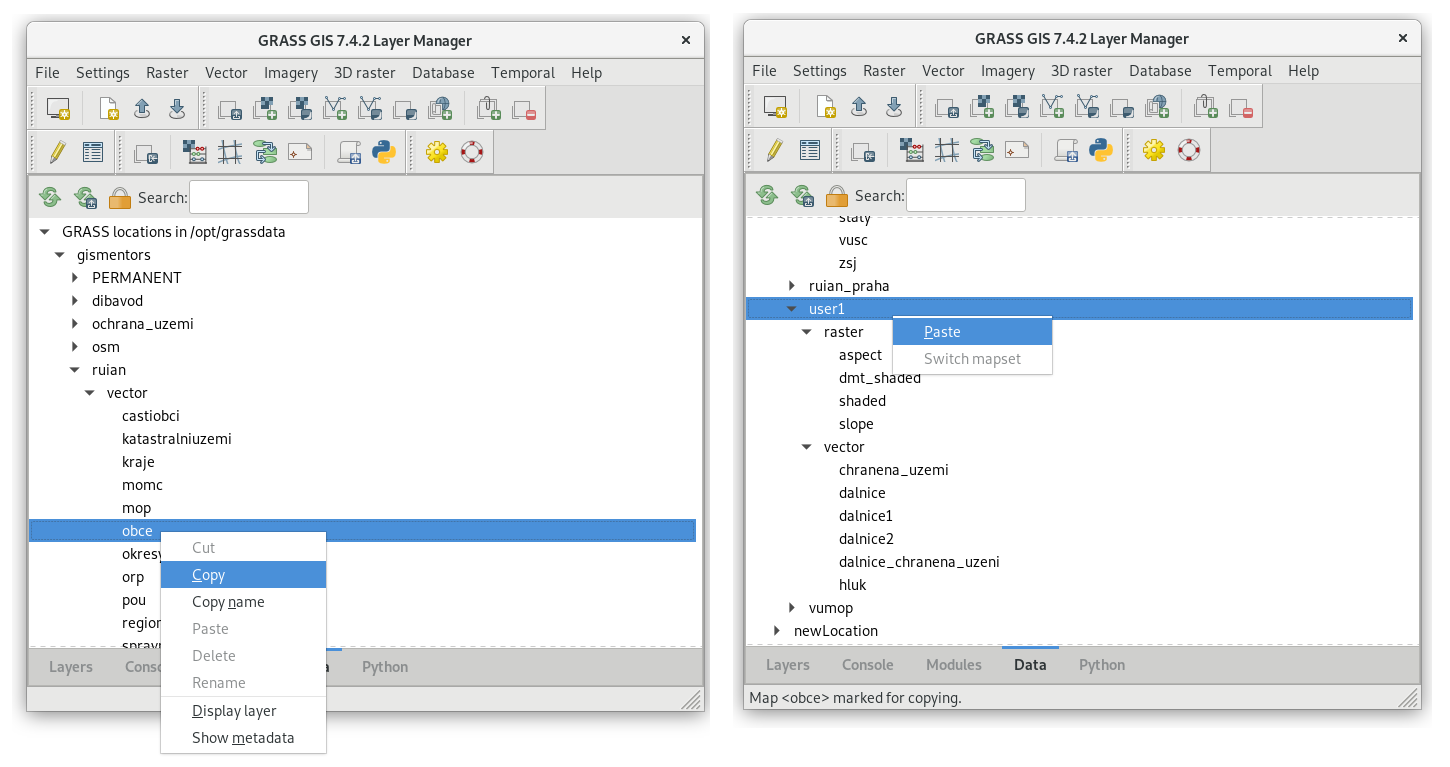
Task: Reload current mapset icon in right window
Action: click(803, 195)
